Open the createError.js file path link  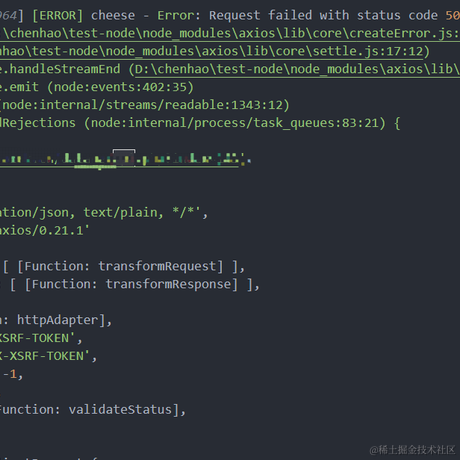click(230, 33)
